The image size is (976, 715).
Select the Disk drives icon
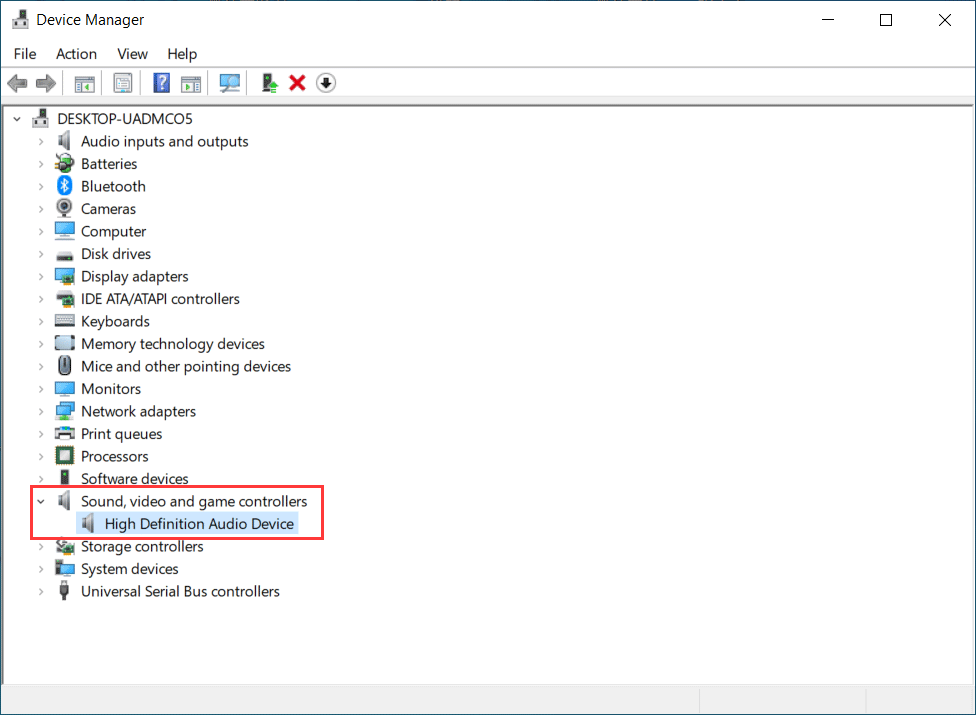65,255
